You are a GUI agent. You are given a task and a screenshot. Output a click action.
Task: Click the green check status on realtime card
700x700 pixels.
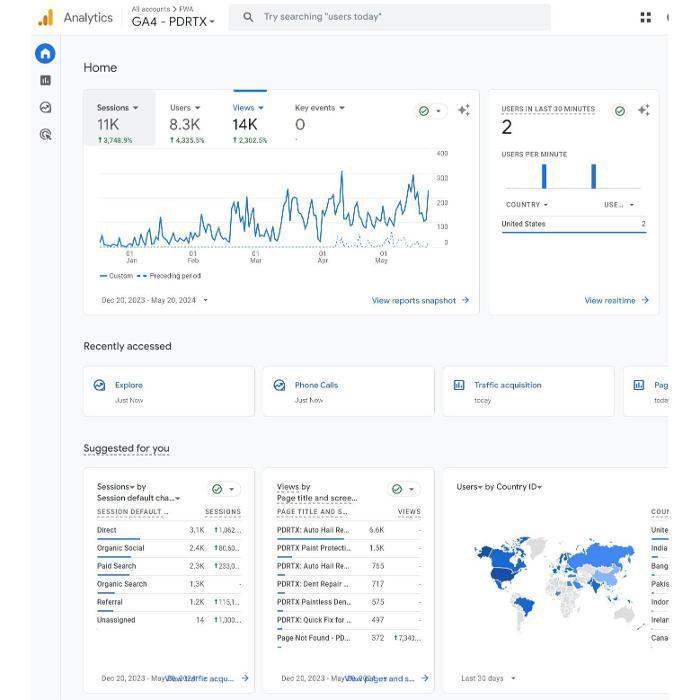(620, 111)
